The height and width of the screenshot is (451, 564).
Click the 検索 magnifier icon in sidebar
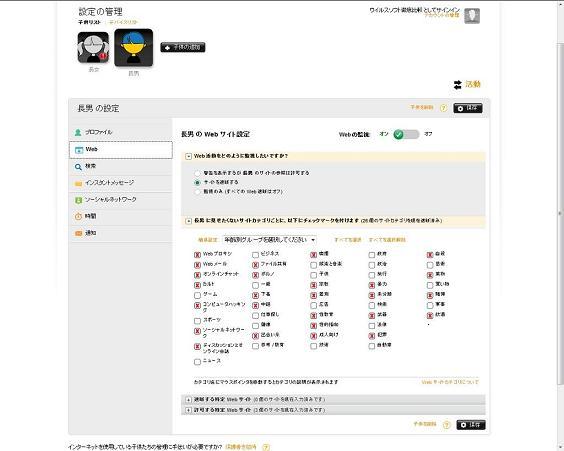click(78, 167)
